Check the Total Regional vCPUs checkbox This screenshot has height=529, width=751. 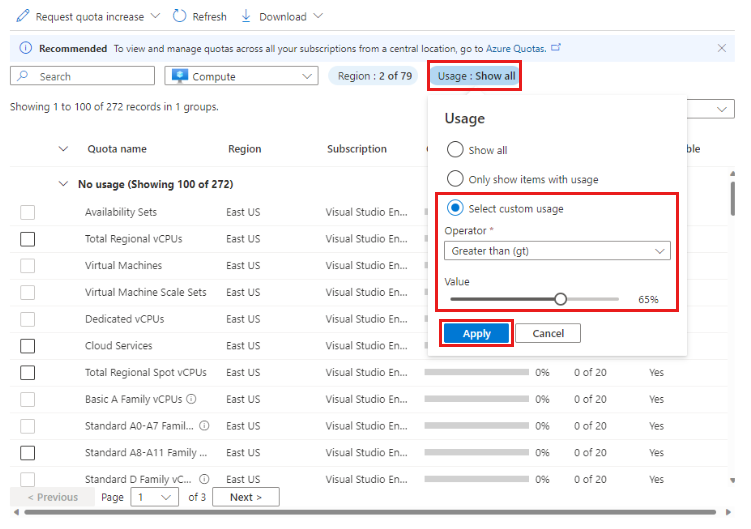[28, 239]
